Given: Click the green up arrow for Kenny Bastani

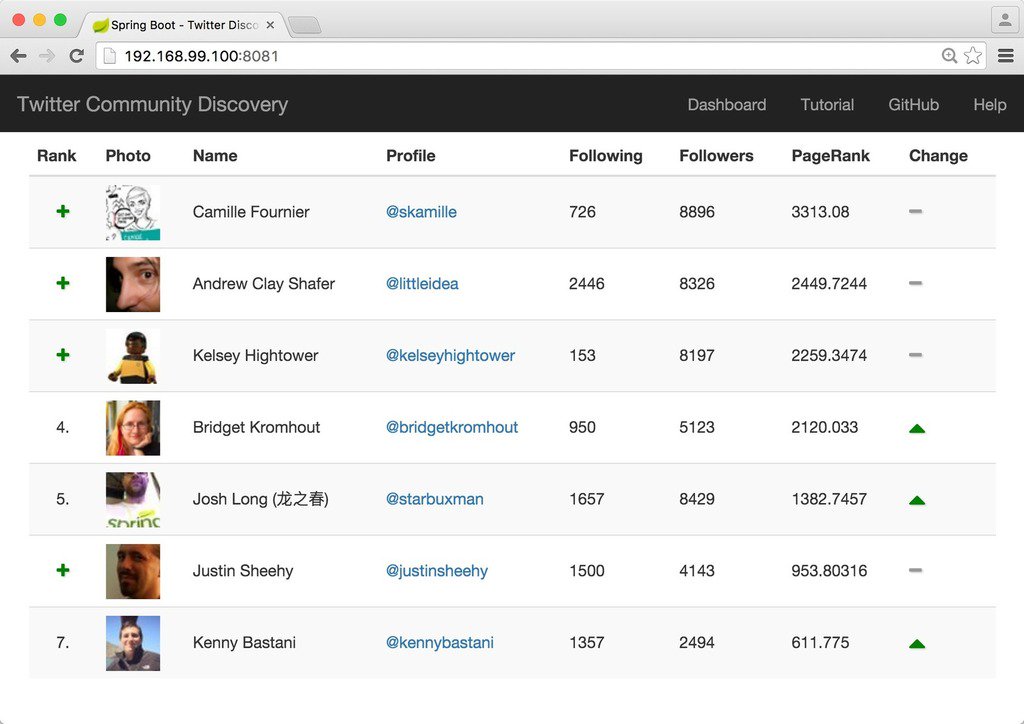Looking at the screenshot, I should (x=917, y=644).
